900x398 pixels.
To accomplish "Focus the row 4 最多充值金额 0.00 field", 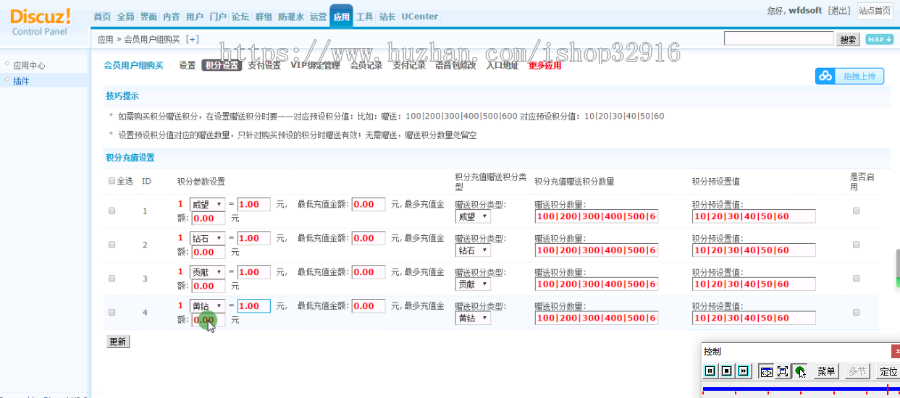I will point(208,320).
